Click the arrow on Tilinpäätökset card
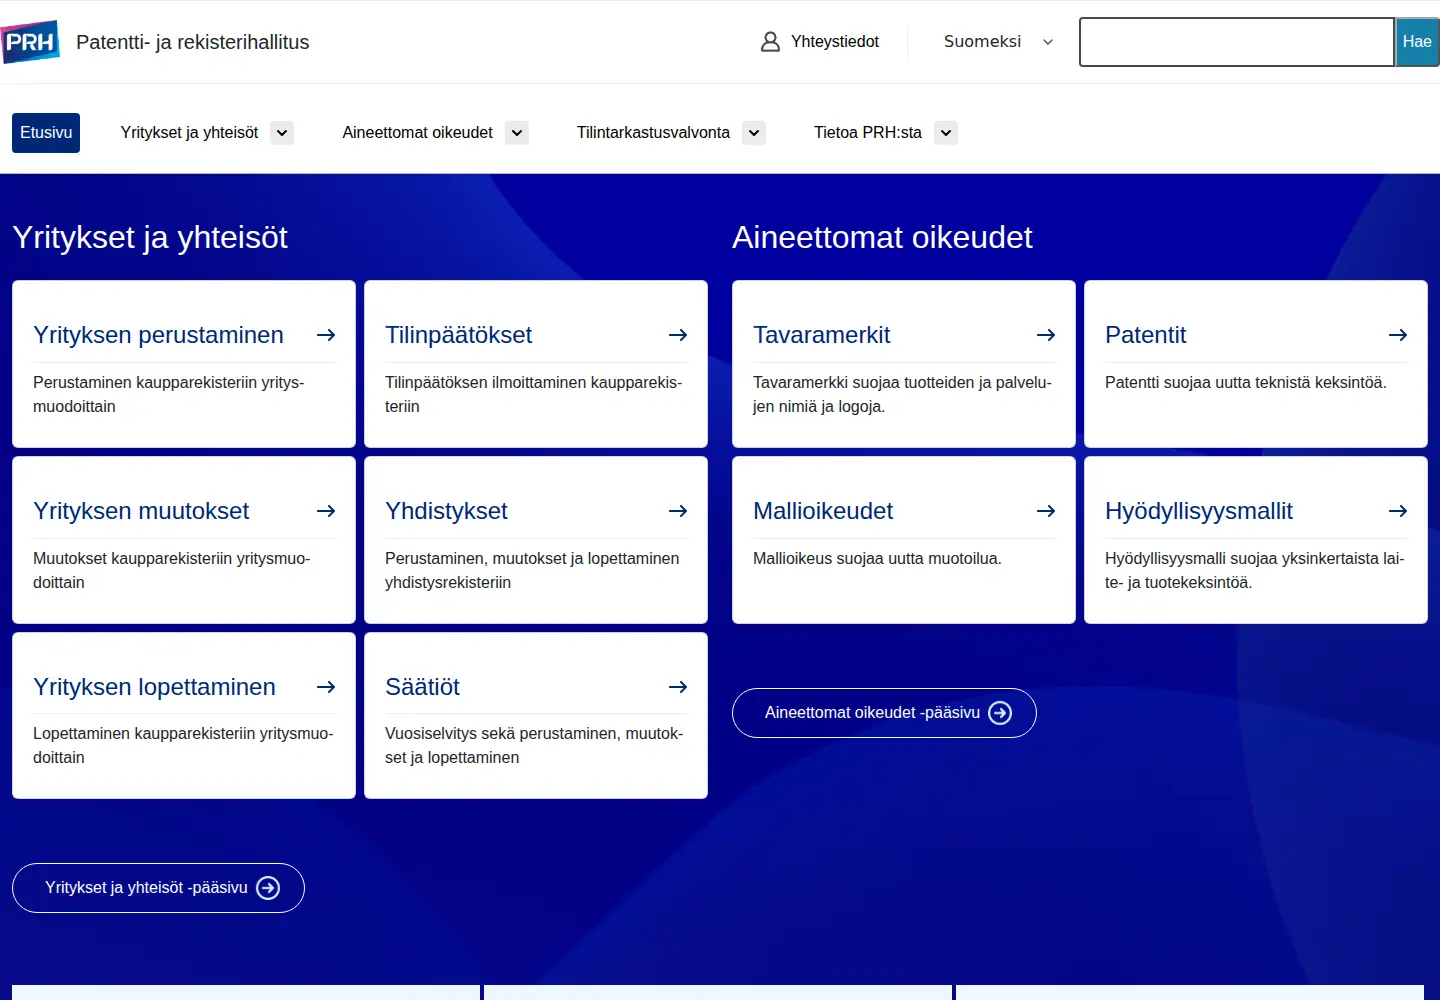1440x1000 pixels. click(678, 335)
